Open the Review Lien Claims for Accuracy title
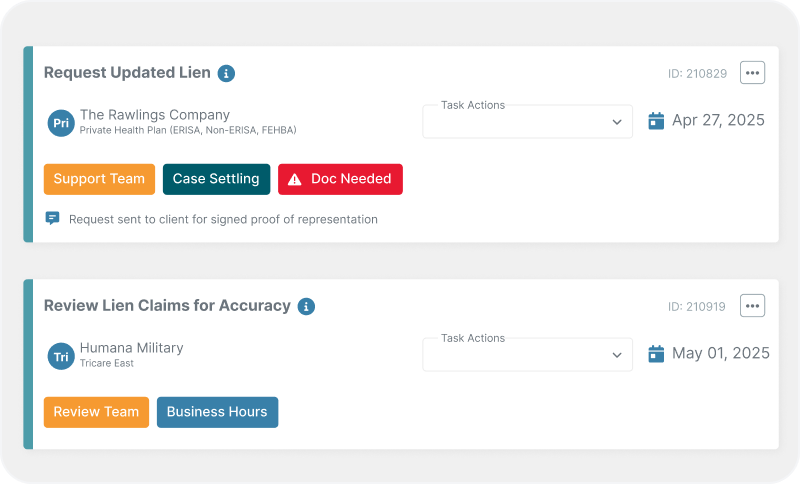Viewport: 800px width, 484px height. (x=167, y=306)
